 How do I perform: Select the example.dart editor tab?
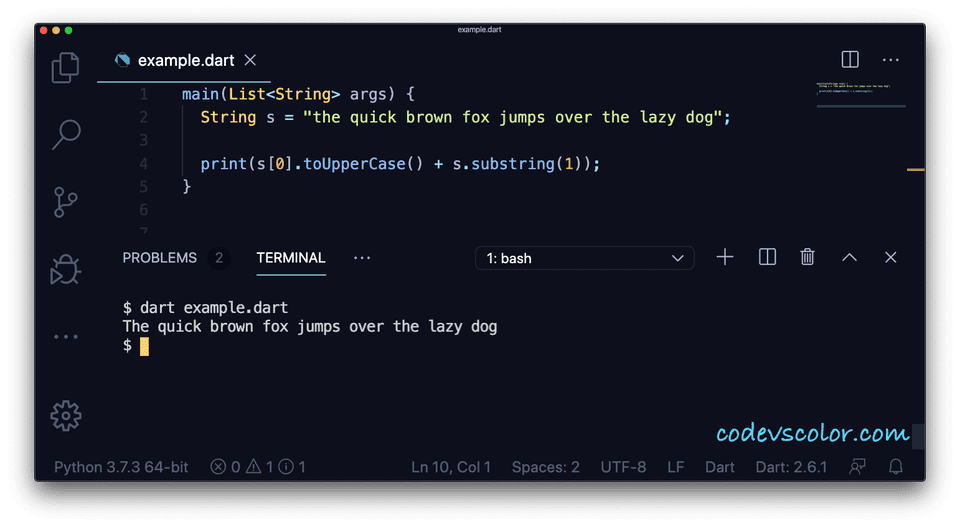point(184,61)
